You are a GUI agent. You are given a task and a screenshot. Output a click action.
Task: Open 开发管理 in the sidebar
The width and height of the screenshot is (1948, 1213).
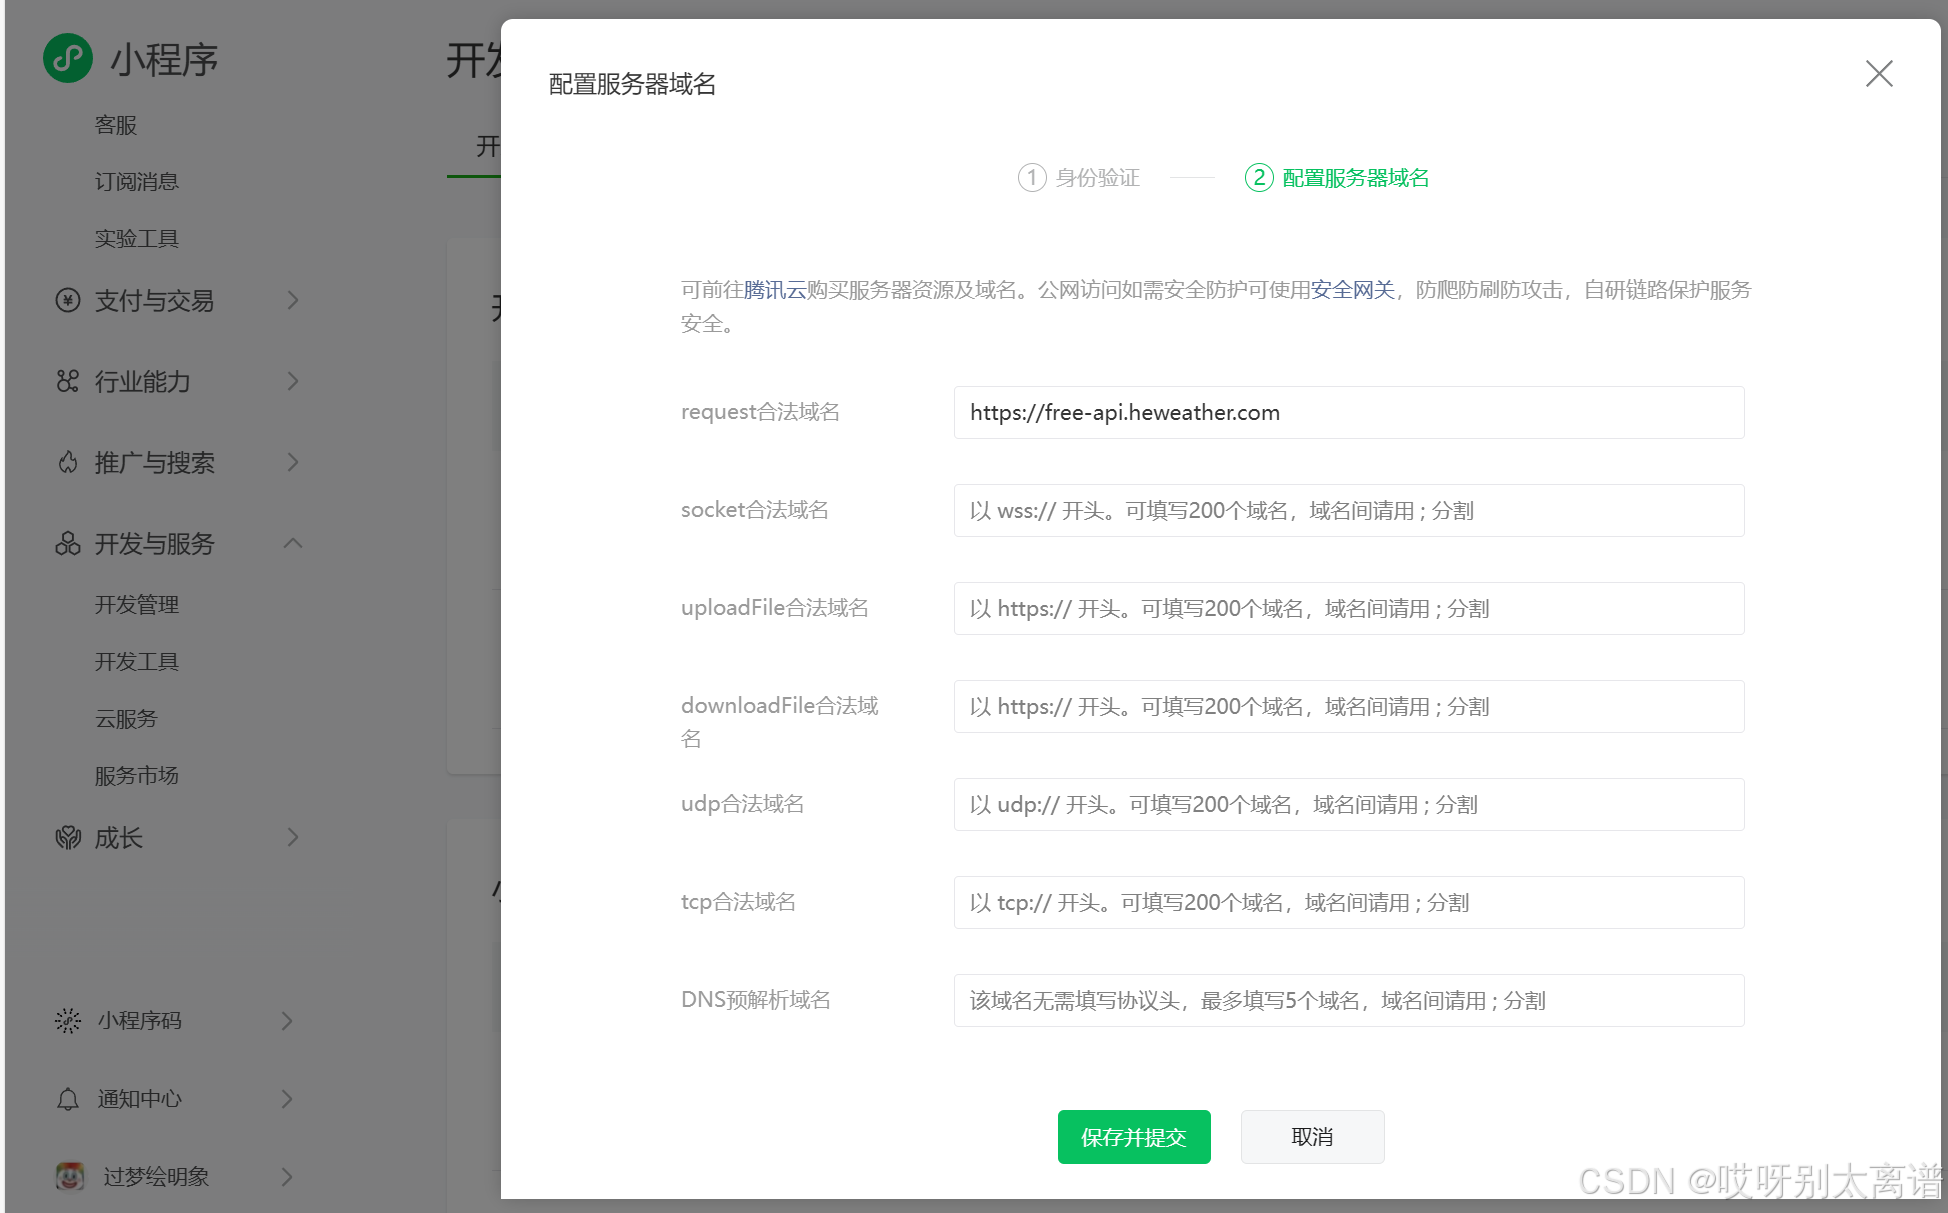[137, 604]
